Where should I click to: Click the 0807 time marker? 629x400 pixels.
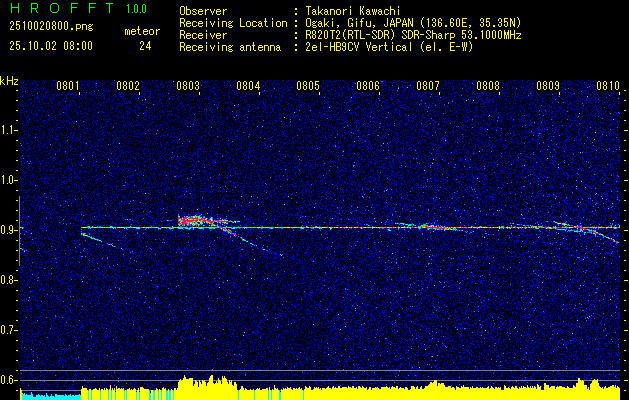pos(428,86)
